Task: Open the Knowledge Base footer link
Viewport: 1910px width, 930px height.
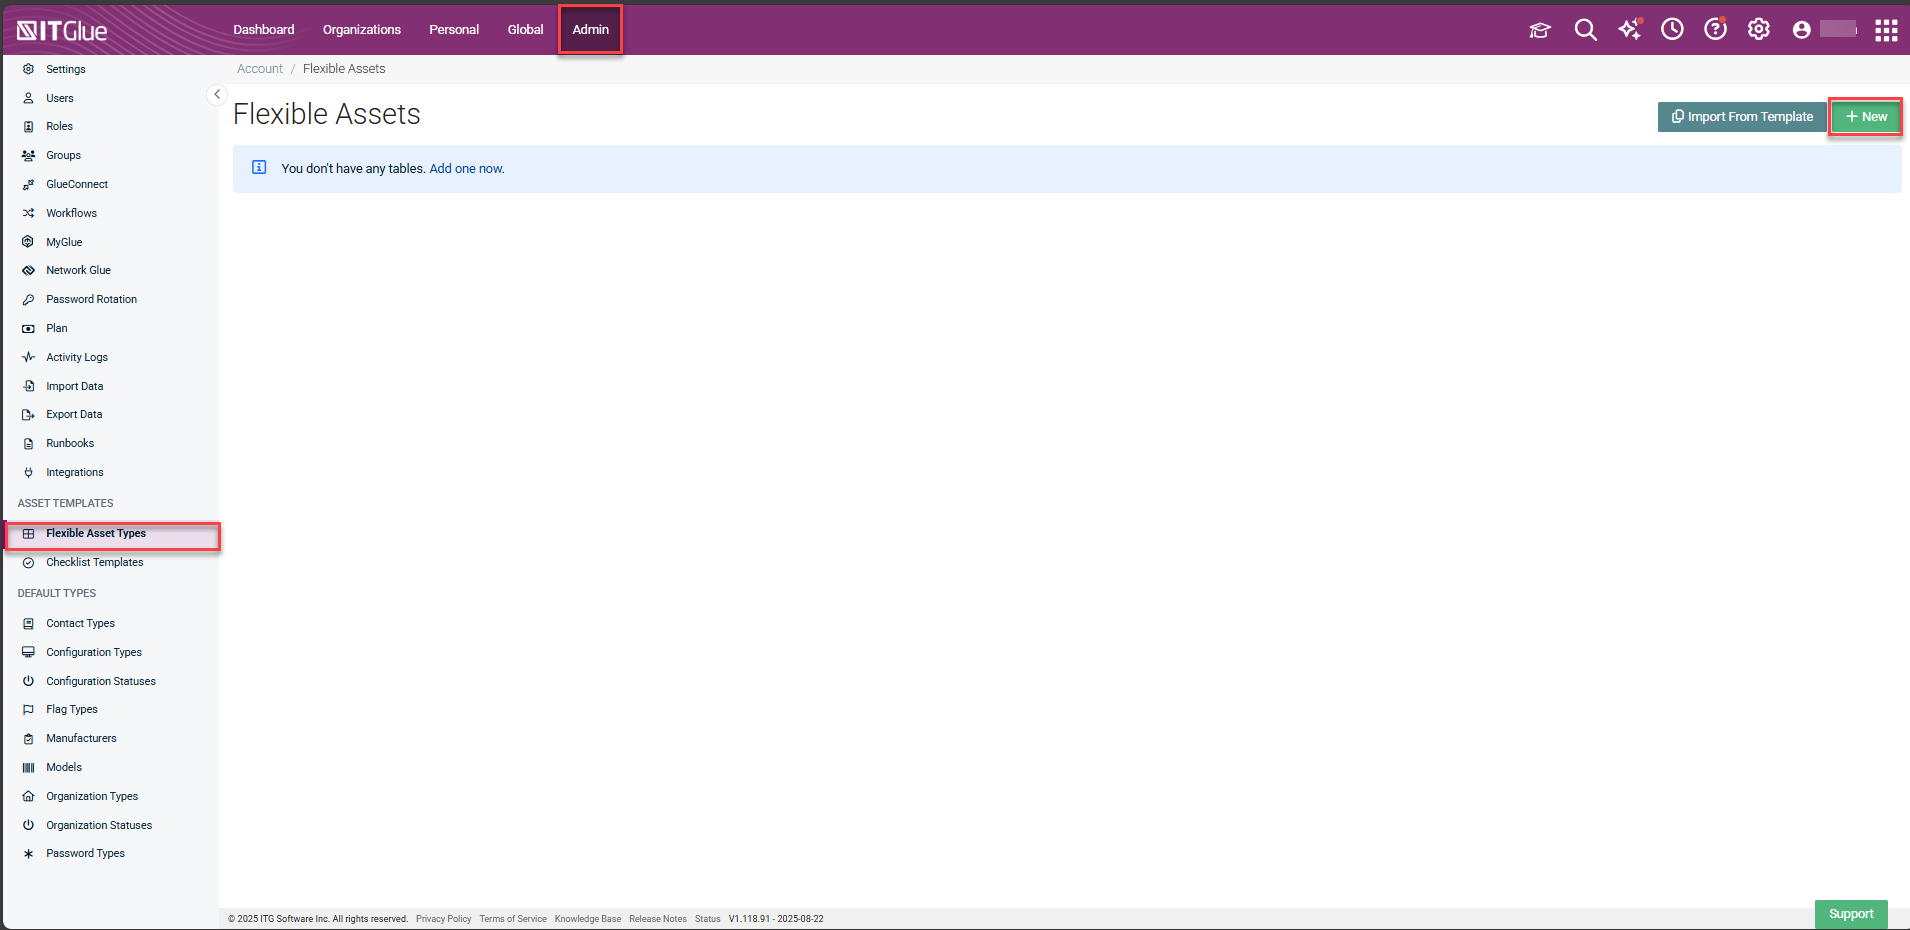Action: (588, 919)
